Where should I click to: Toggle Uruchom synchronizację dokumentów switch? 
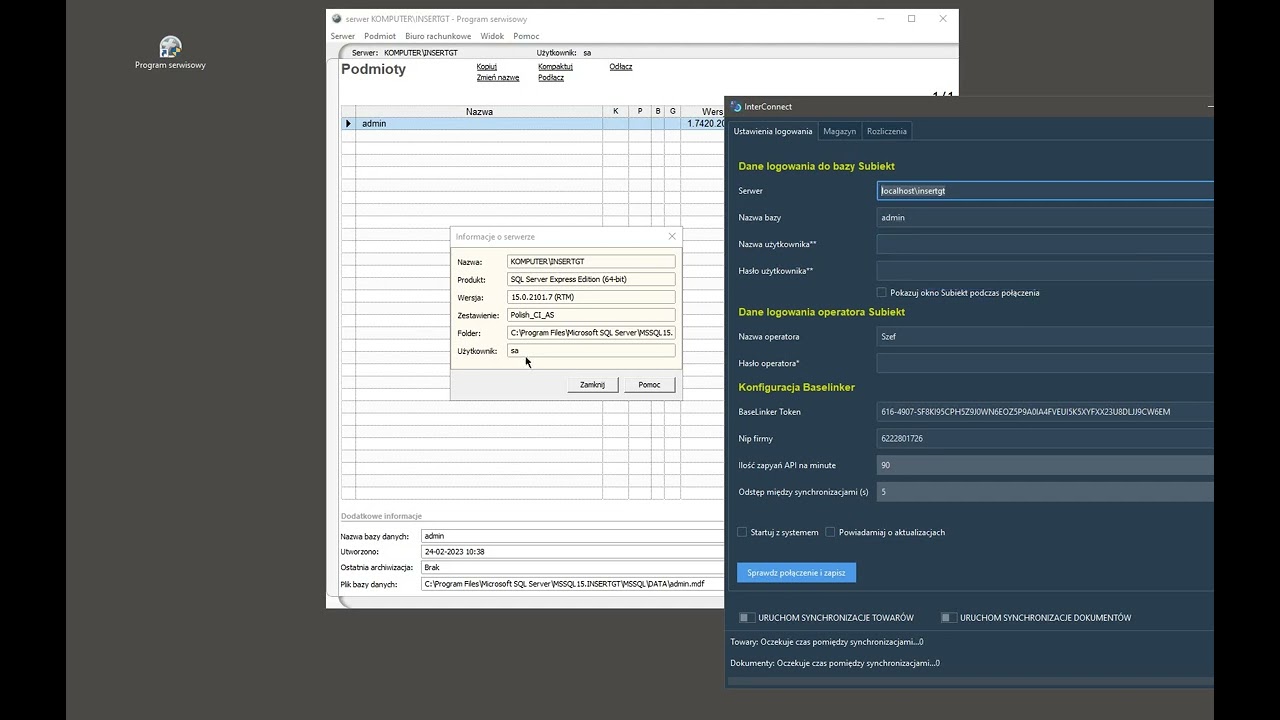click(x=948, y=618)
